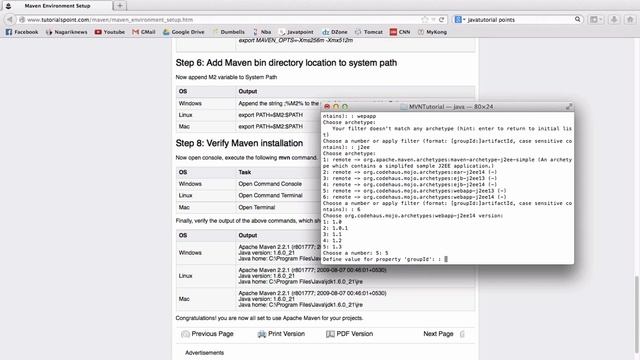Go to Previous Page link
The image size is (640, 360).
tap(212, 334)
